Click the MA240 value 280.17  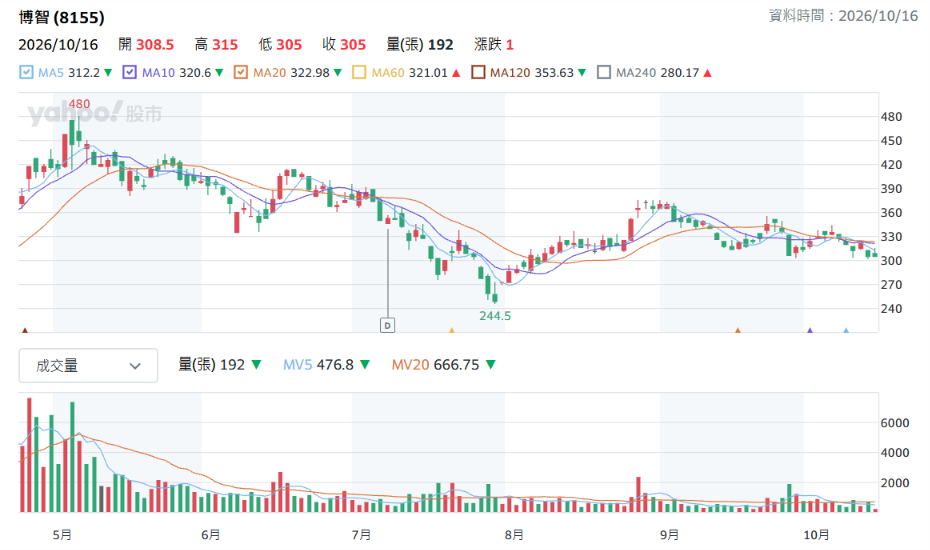[680, 72]
